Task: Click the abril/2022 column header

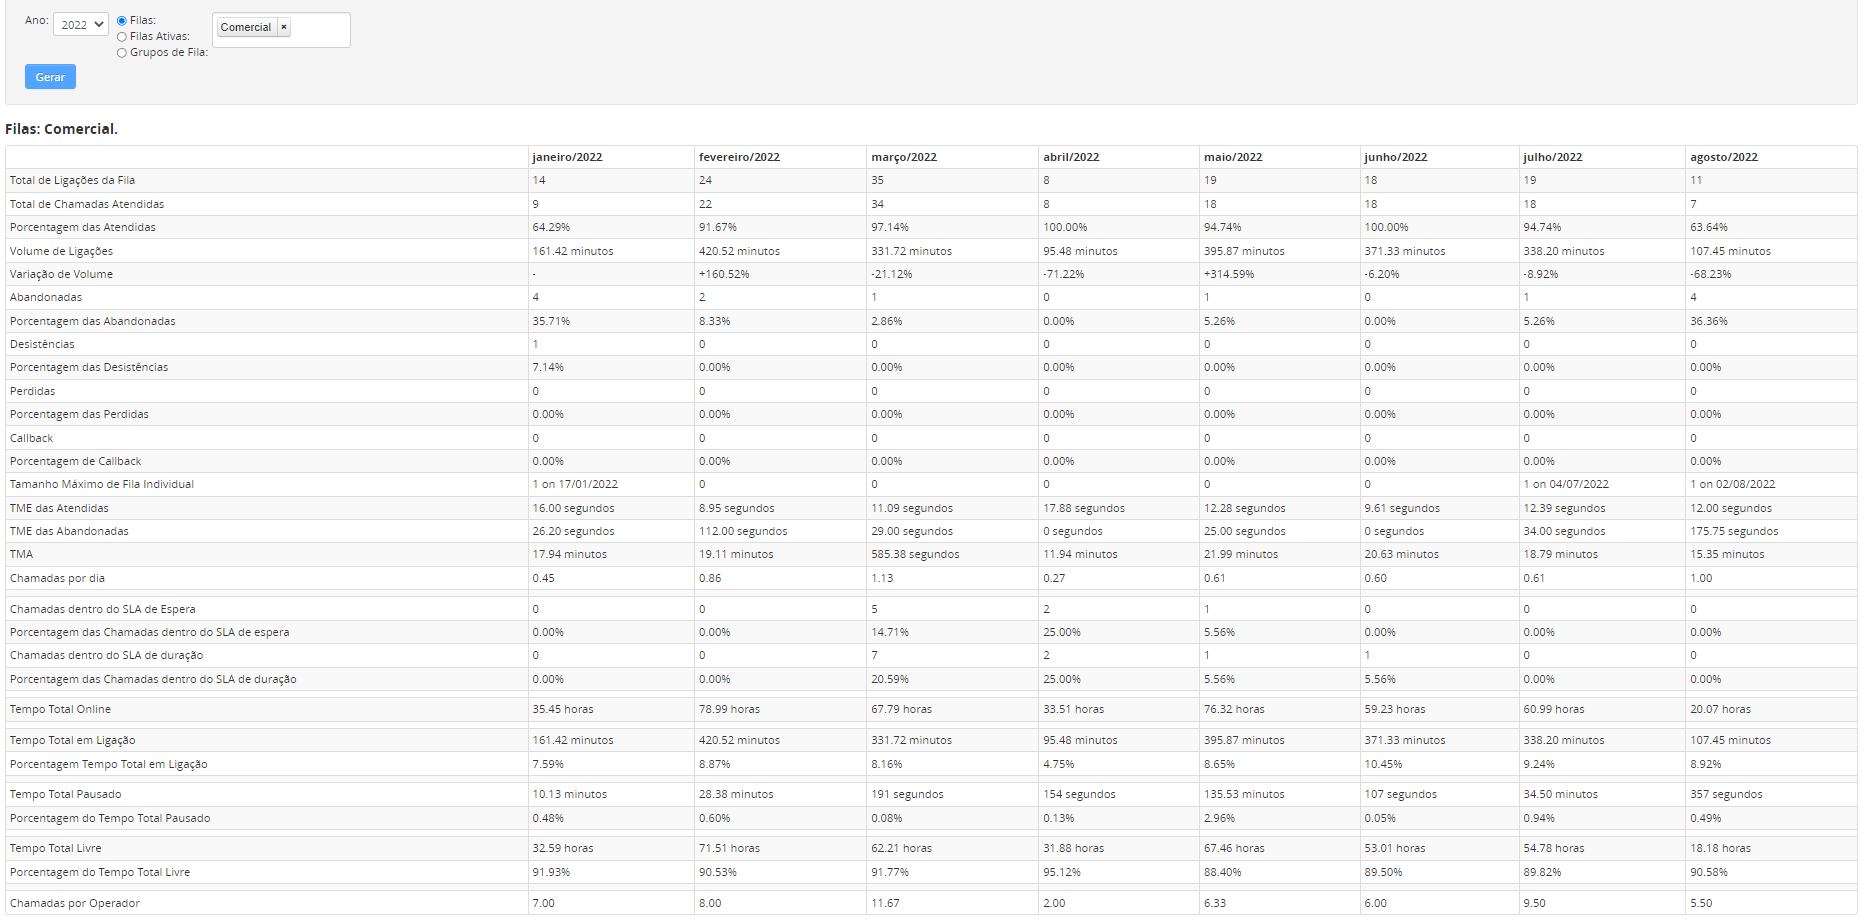Action: click(x=1071, y=157)
